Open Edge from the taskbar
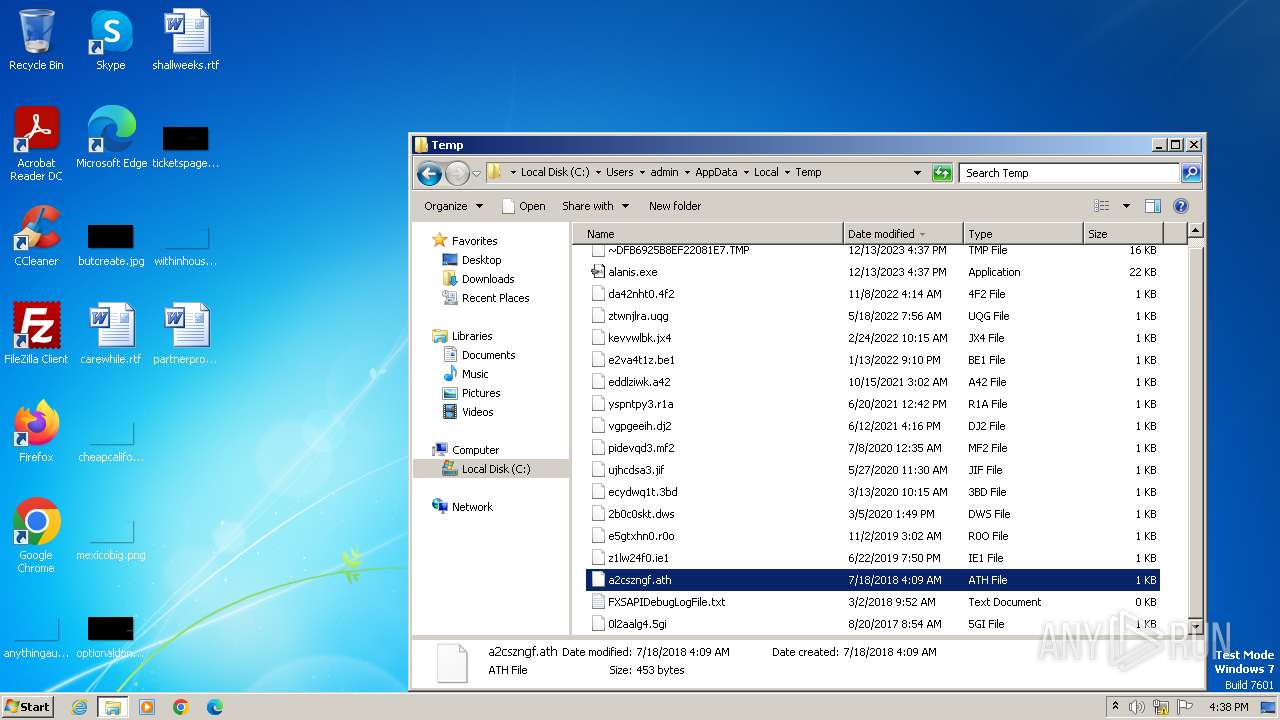The width and height of the screenshot is (1280, 720). pyautogui.click(x=215, y=707)
